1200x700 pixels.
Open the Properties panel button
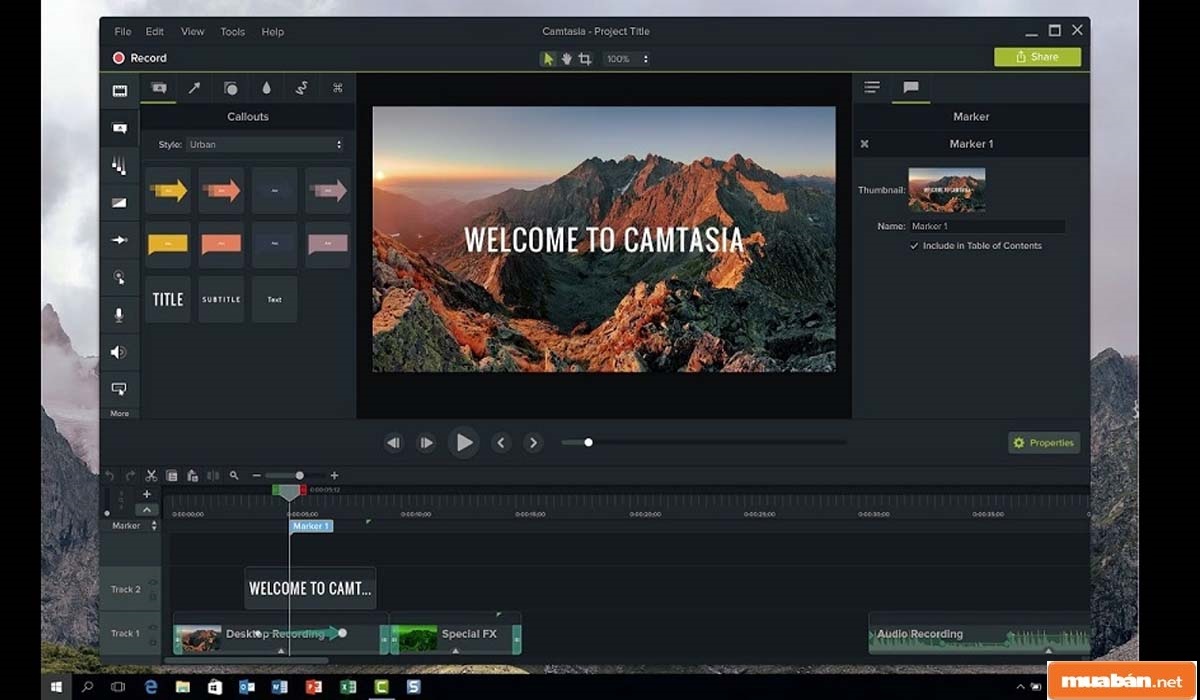pos(1044,443)
